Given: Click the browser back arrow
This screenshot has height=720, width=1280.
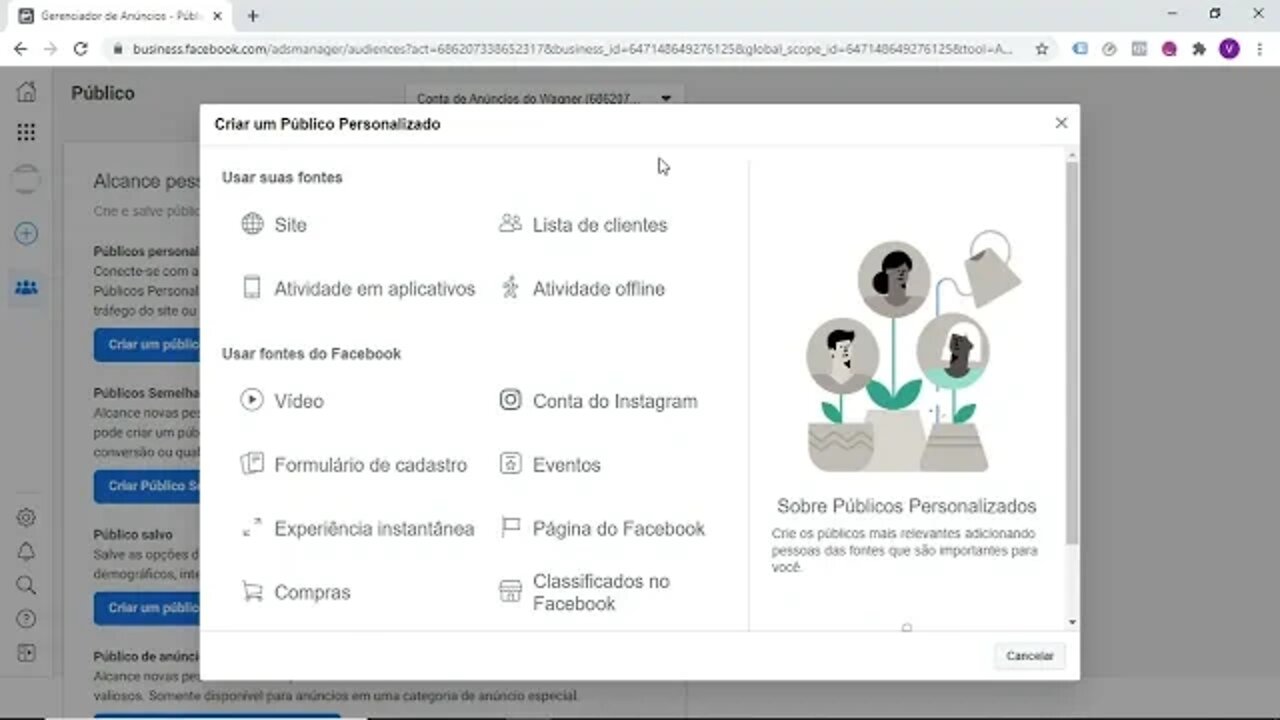Looking at the screenshot, I should tap(20, 48).
